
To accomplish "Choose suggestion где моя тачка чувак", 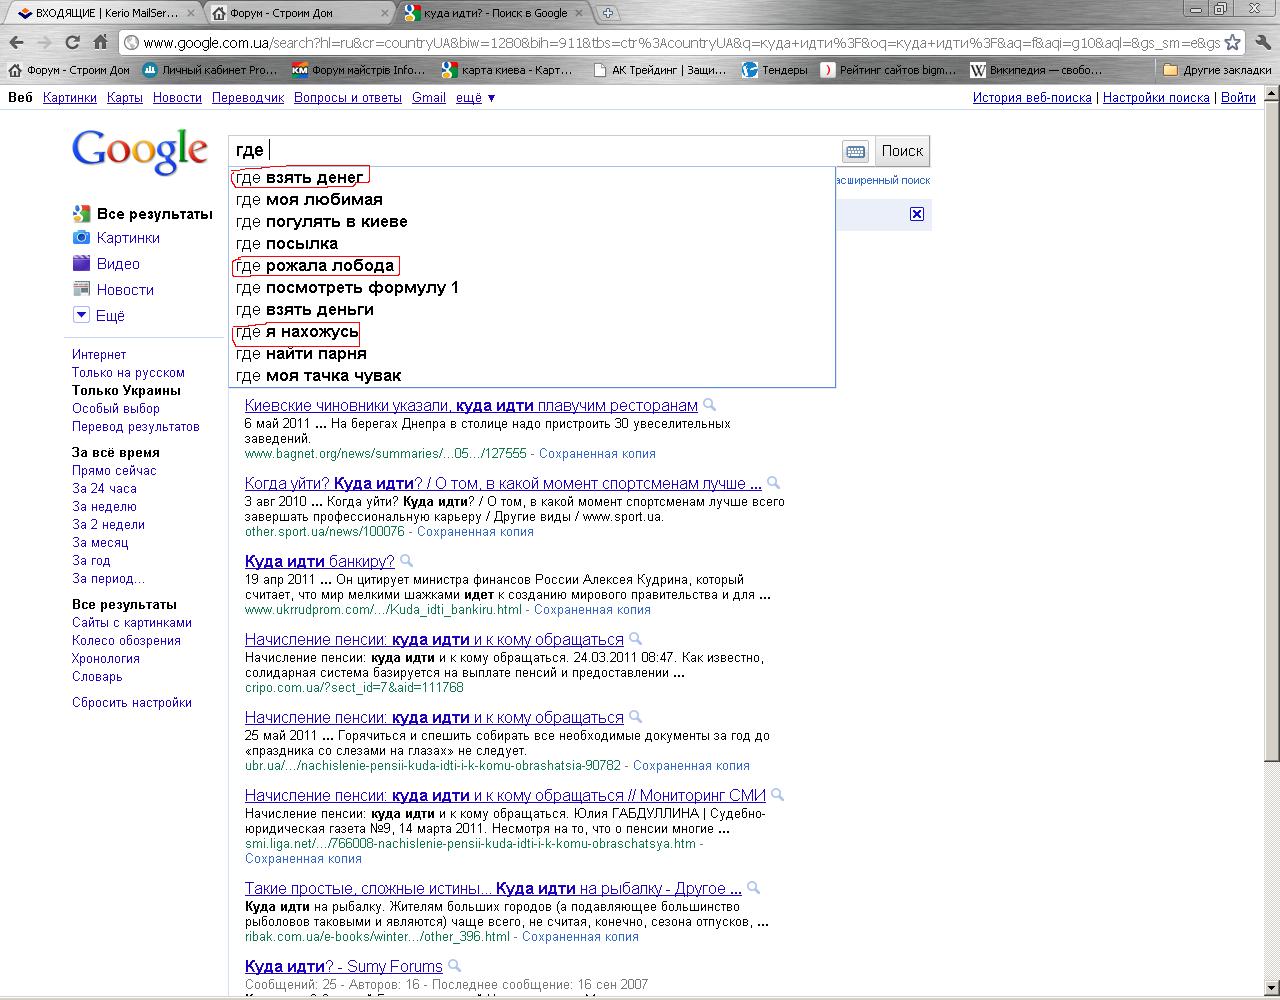I will pyautogui.click(x=531, y=375).
